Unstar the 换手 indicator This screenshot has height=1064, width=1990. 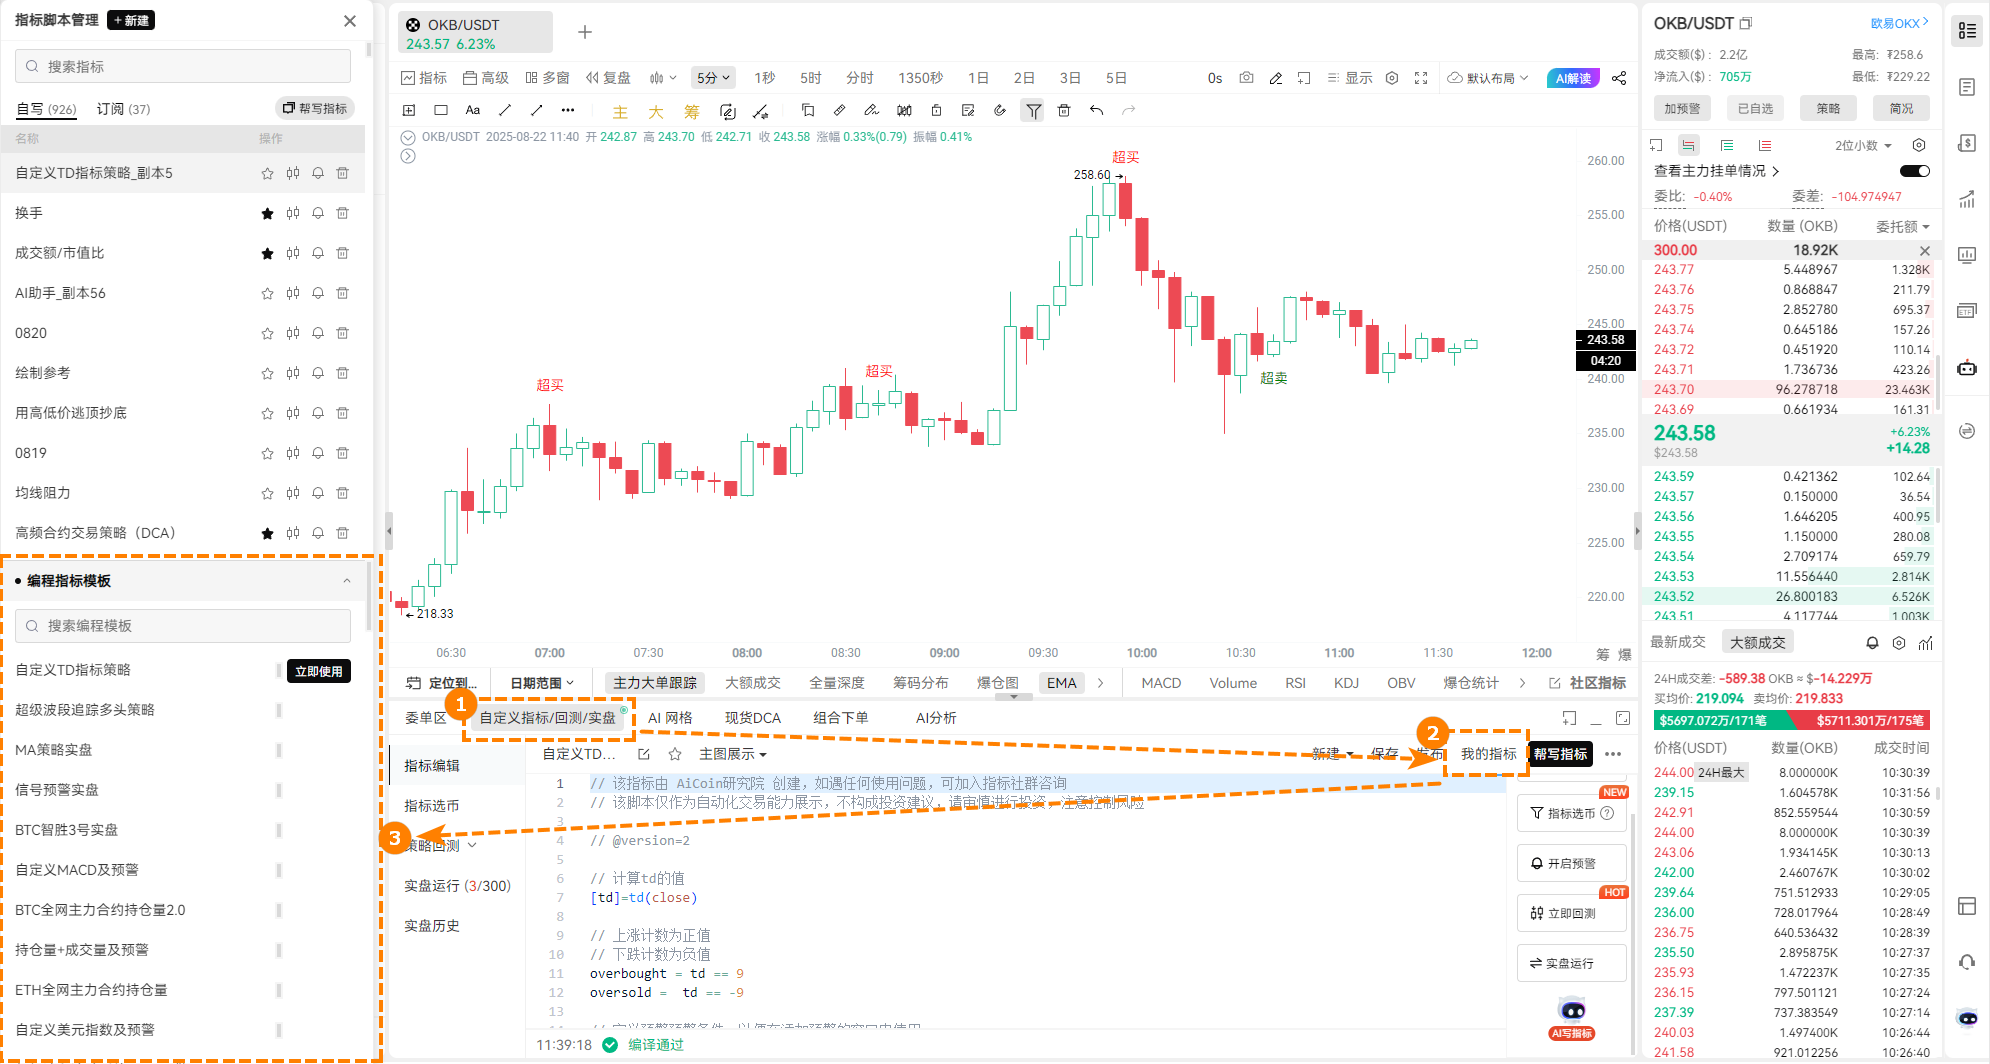coord(267,213)
